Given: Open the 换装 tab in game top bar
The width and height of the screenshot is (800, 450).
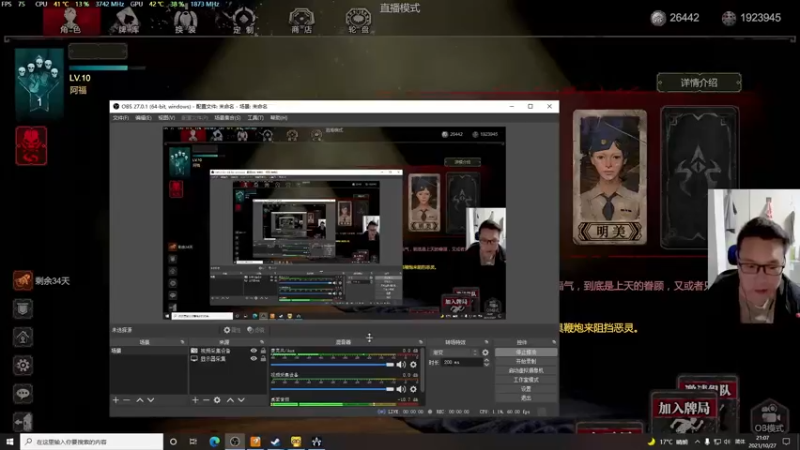Looking at the screenshot, I should (x=185, y=21).
